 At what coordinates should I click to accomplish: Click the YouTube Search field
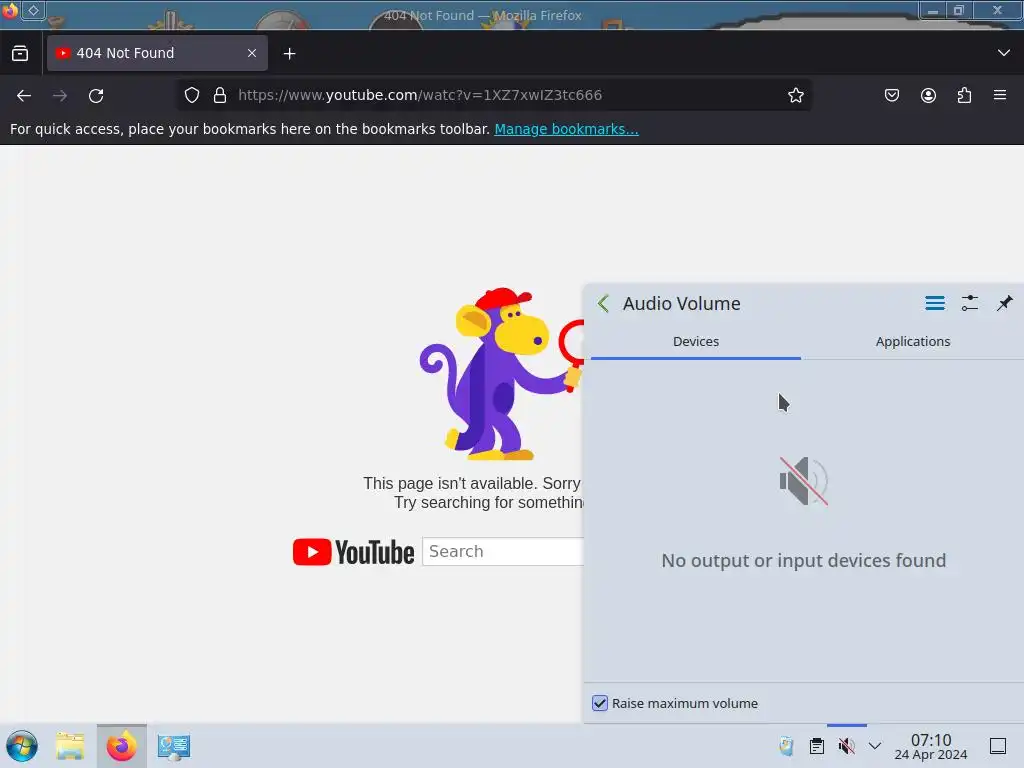[503, 552]
